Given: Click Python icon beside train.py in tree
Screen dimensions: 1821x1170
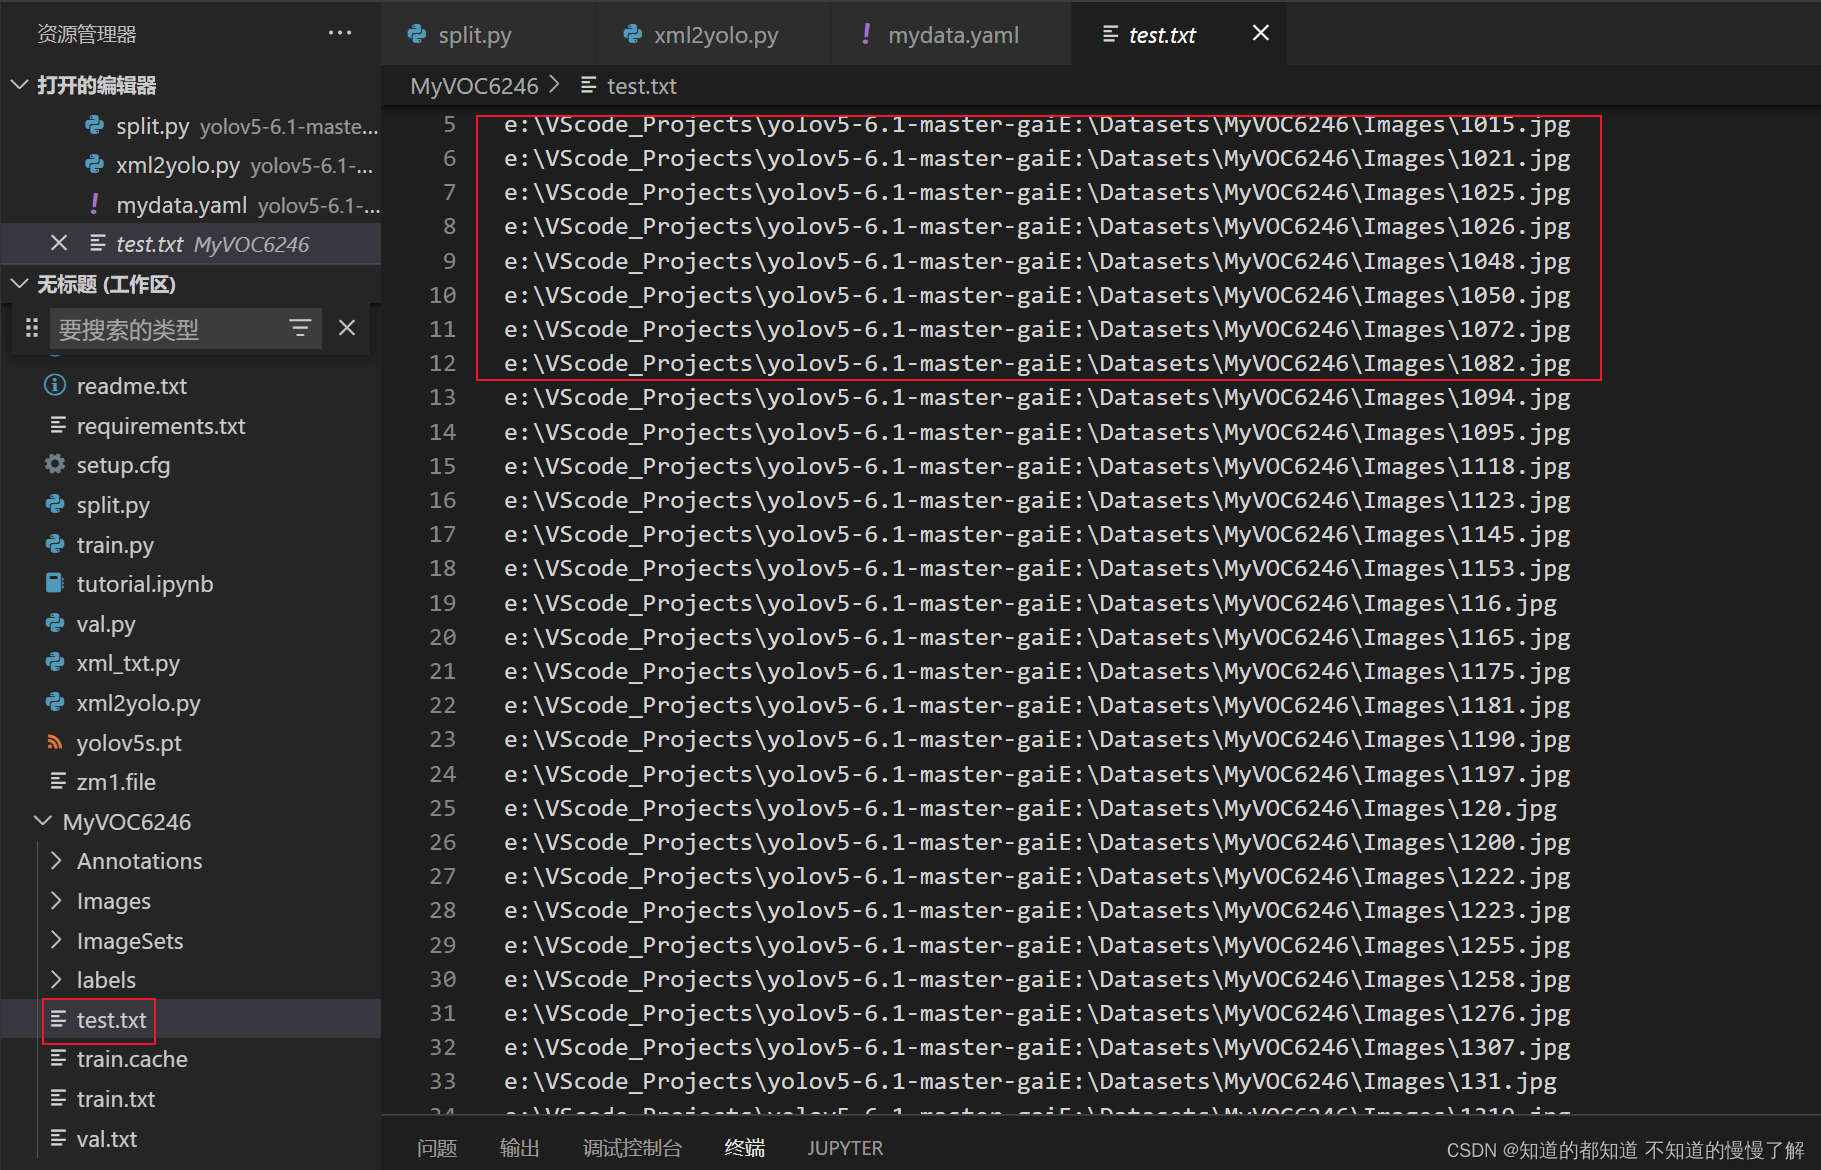Looking at the screenshot, I should 56,544.
